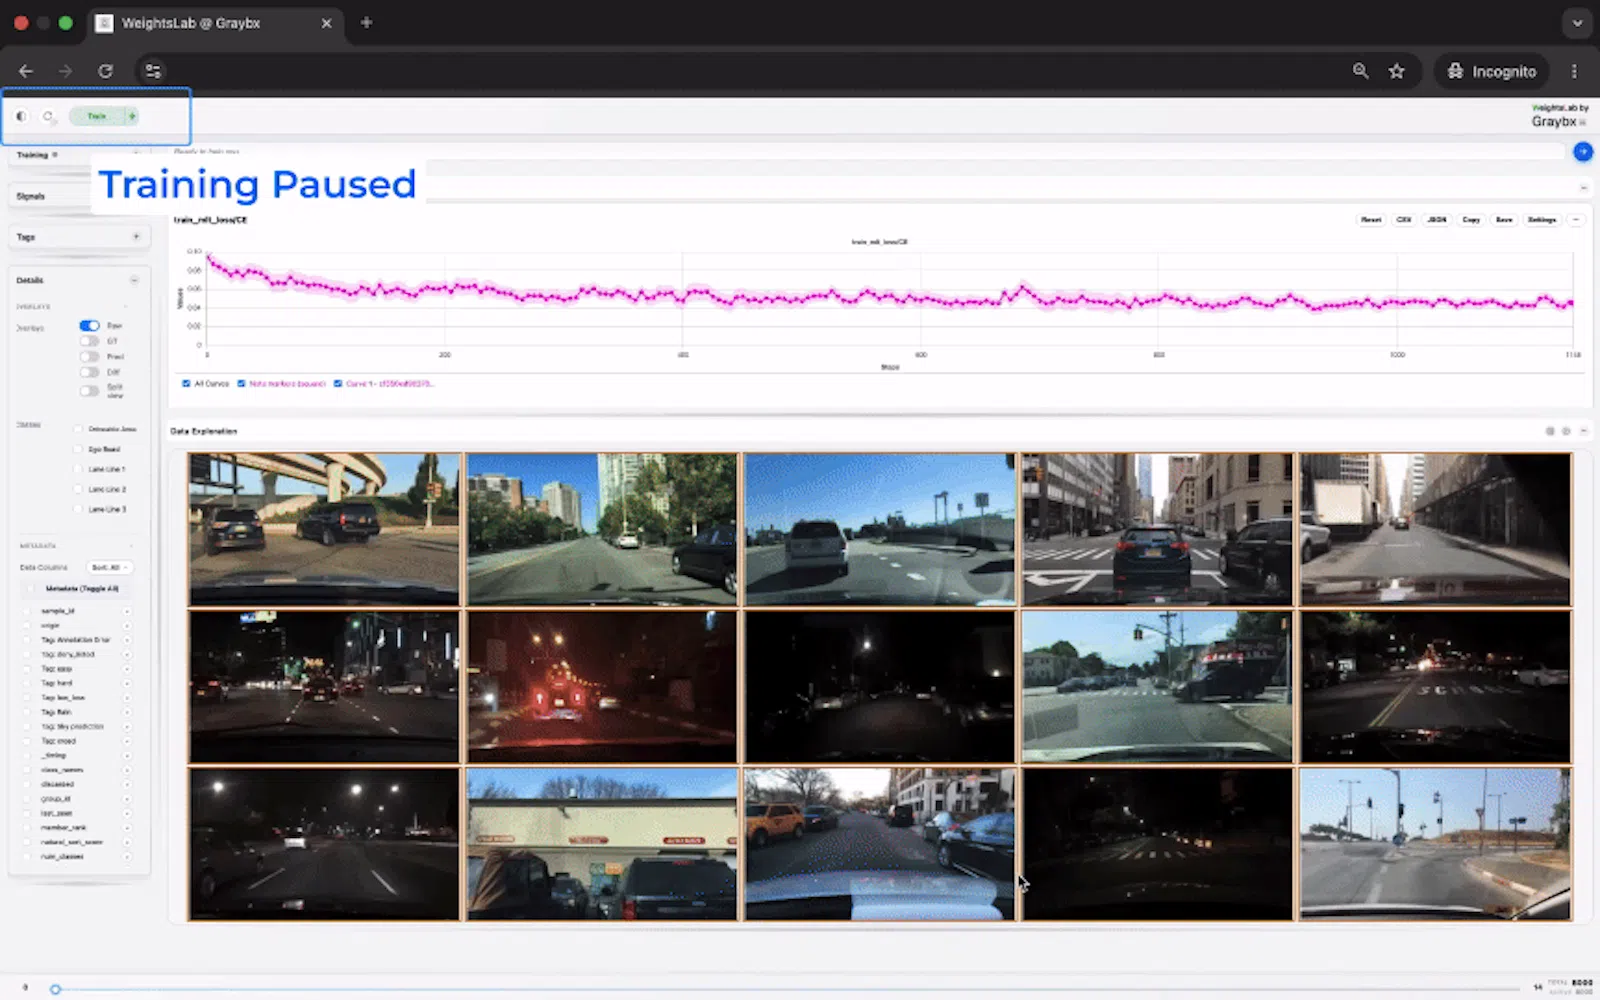Viewport: 1600px width, 1000px height.
Task: Enable the GT overlay toggle
Action: [x=90, y=341]
